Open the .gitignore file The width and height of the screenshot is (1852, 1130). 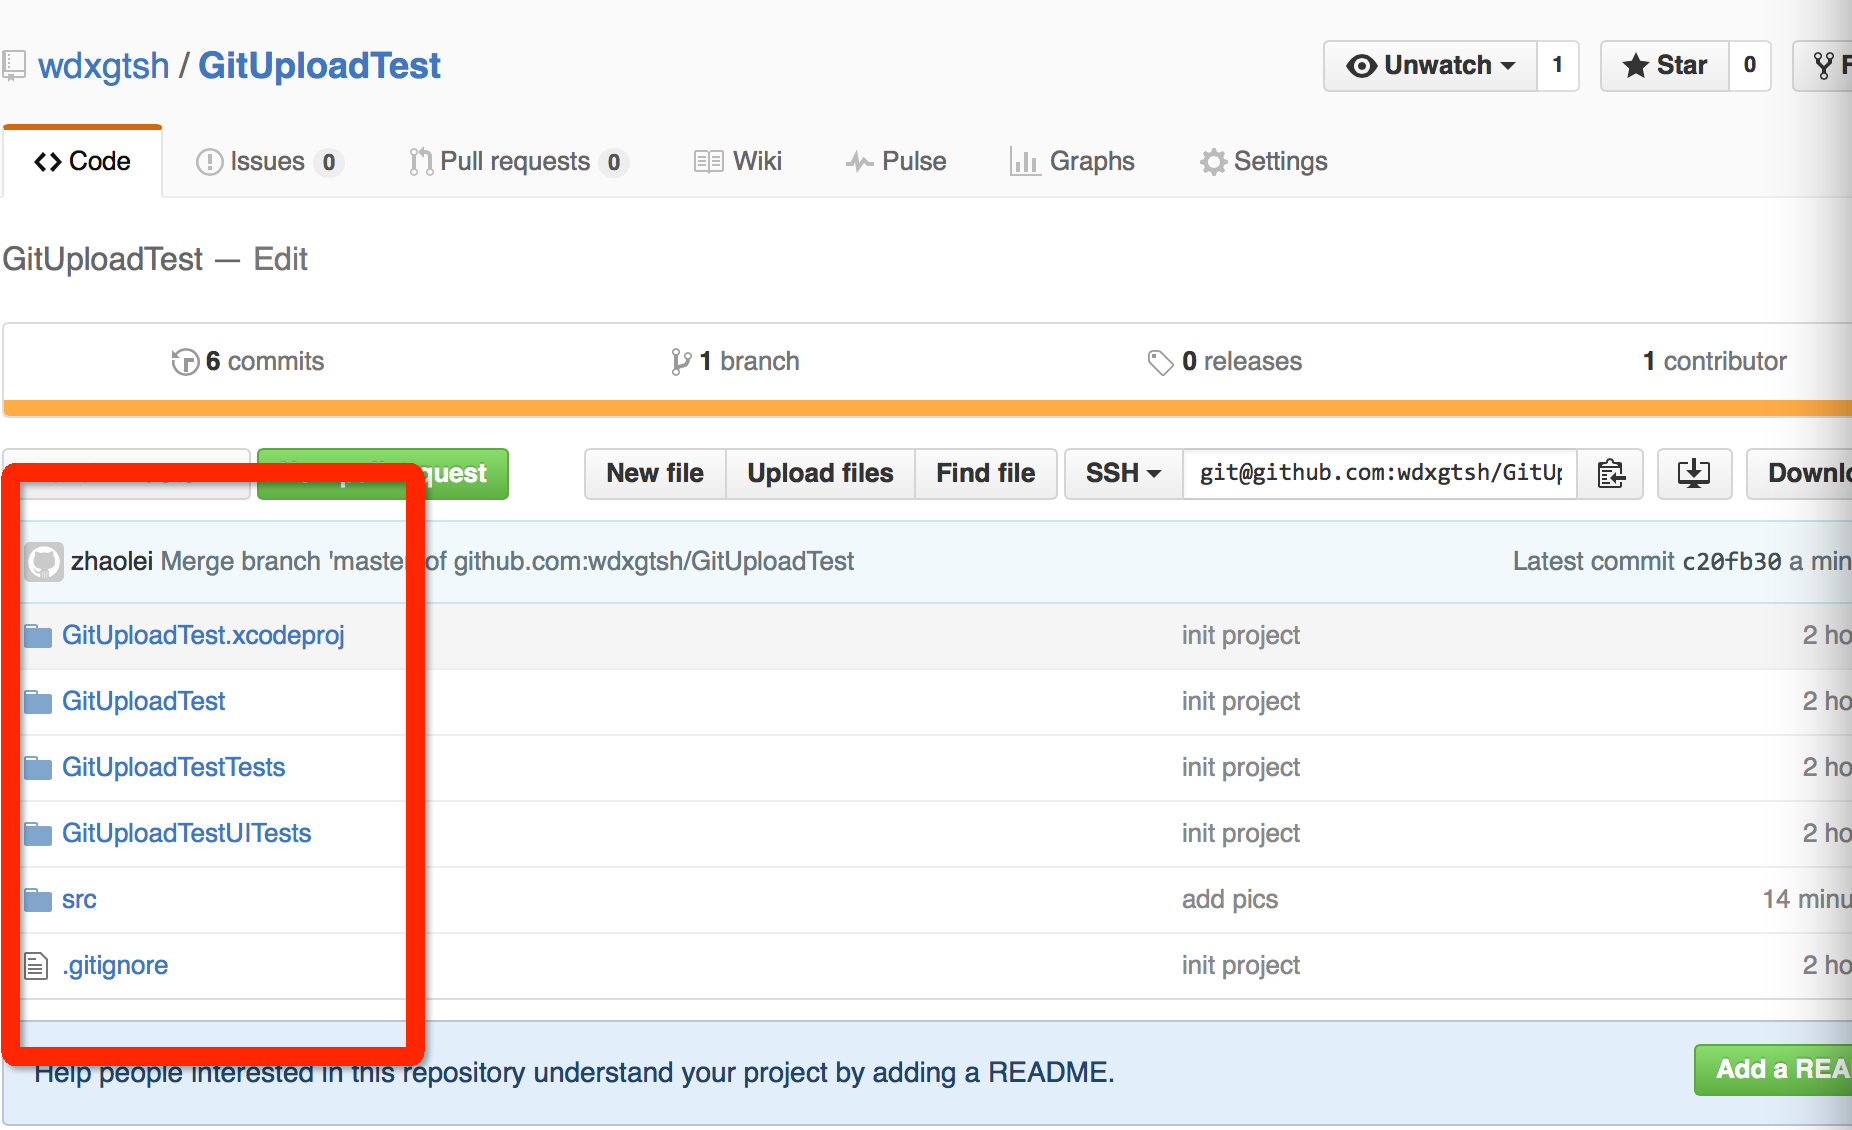tap(115, 966)
